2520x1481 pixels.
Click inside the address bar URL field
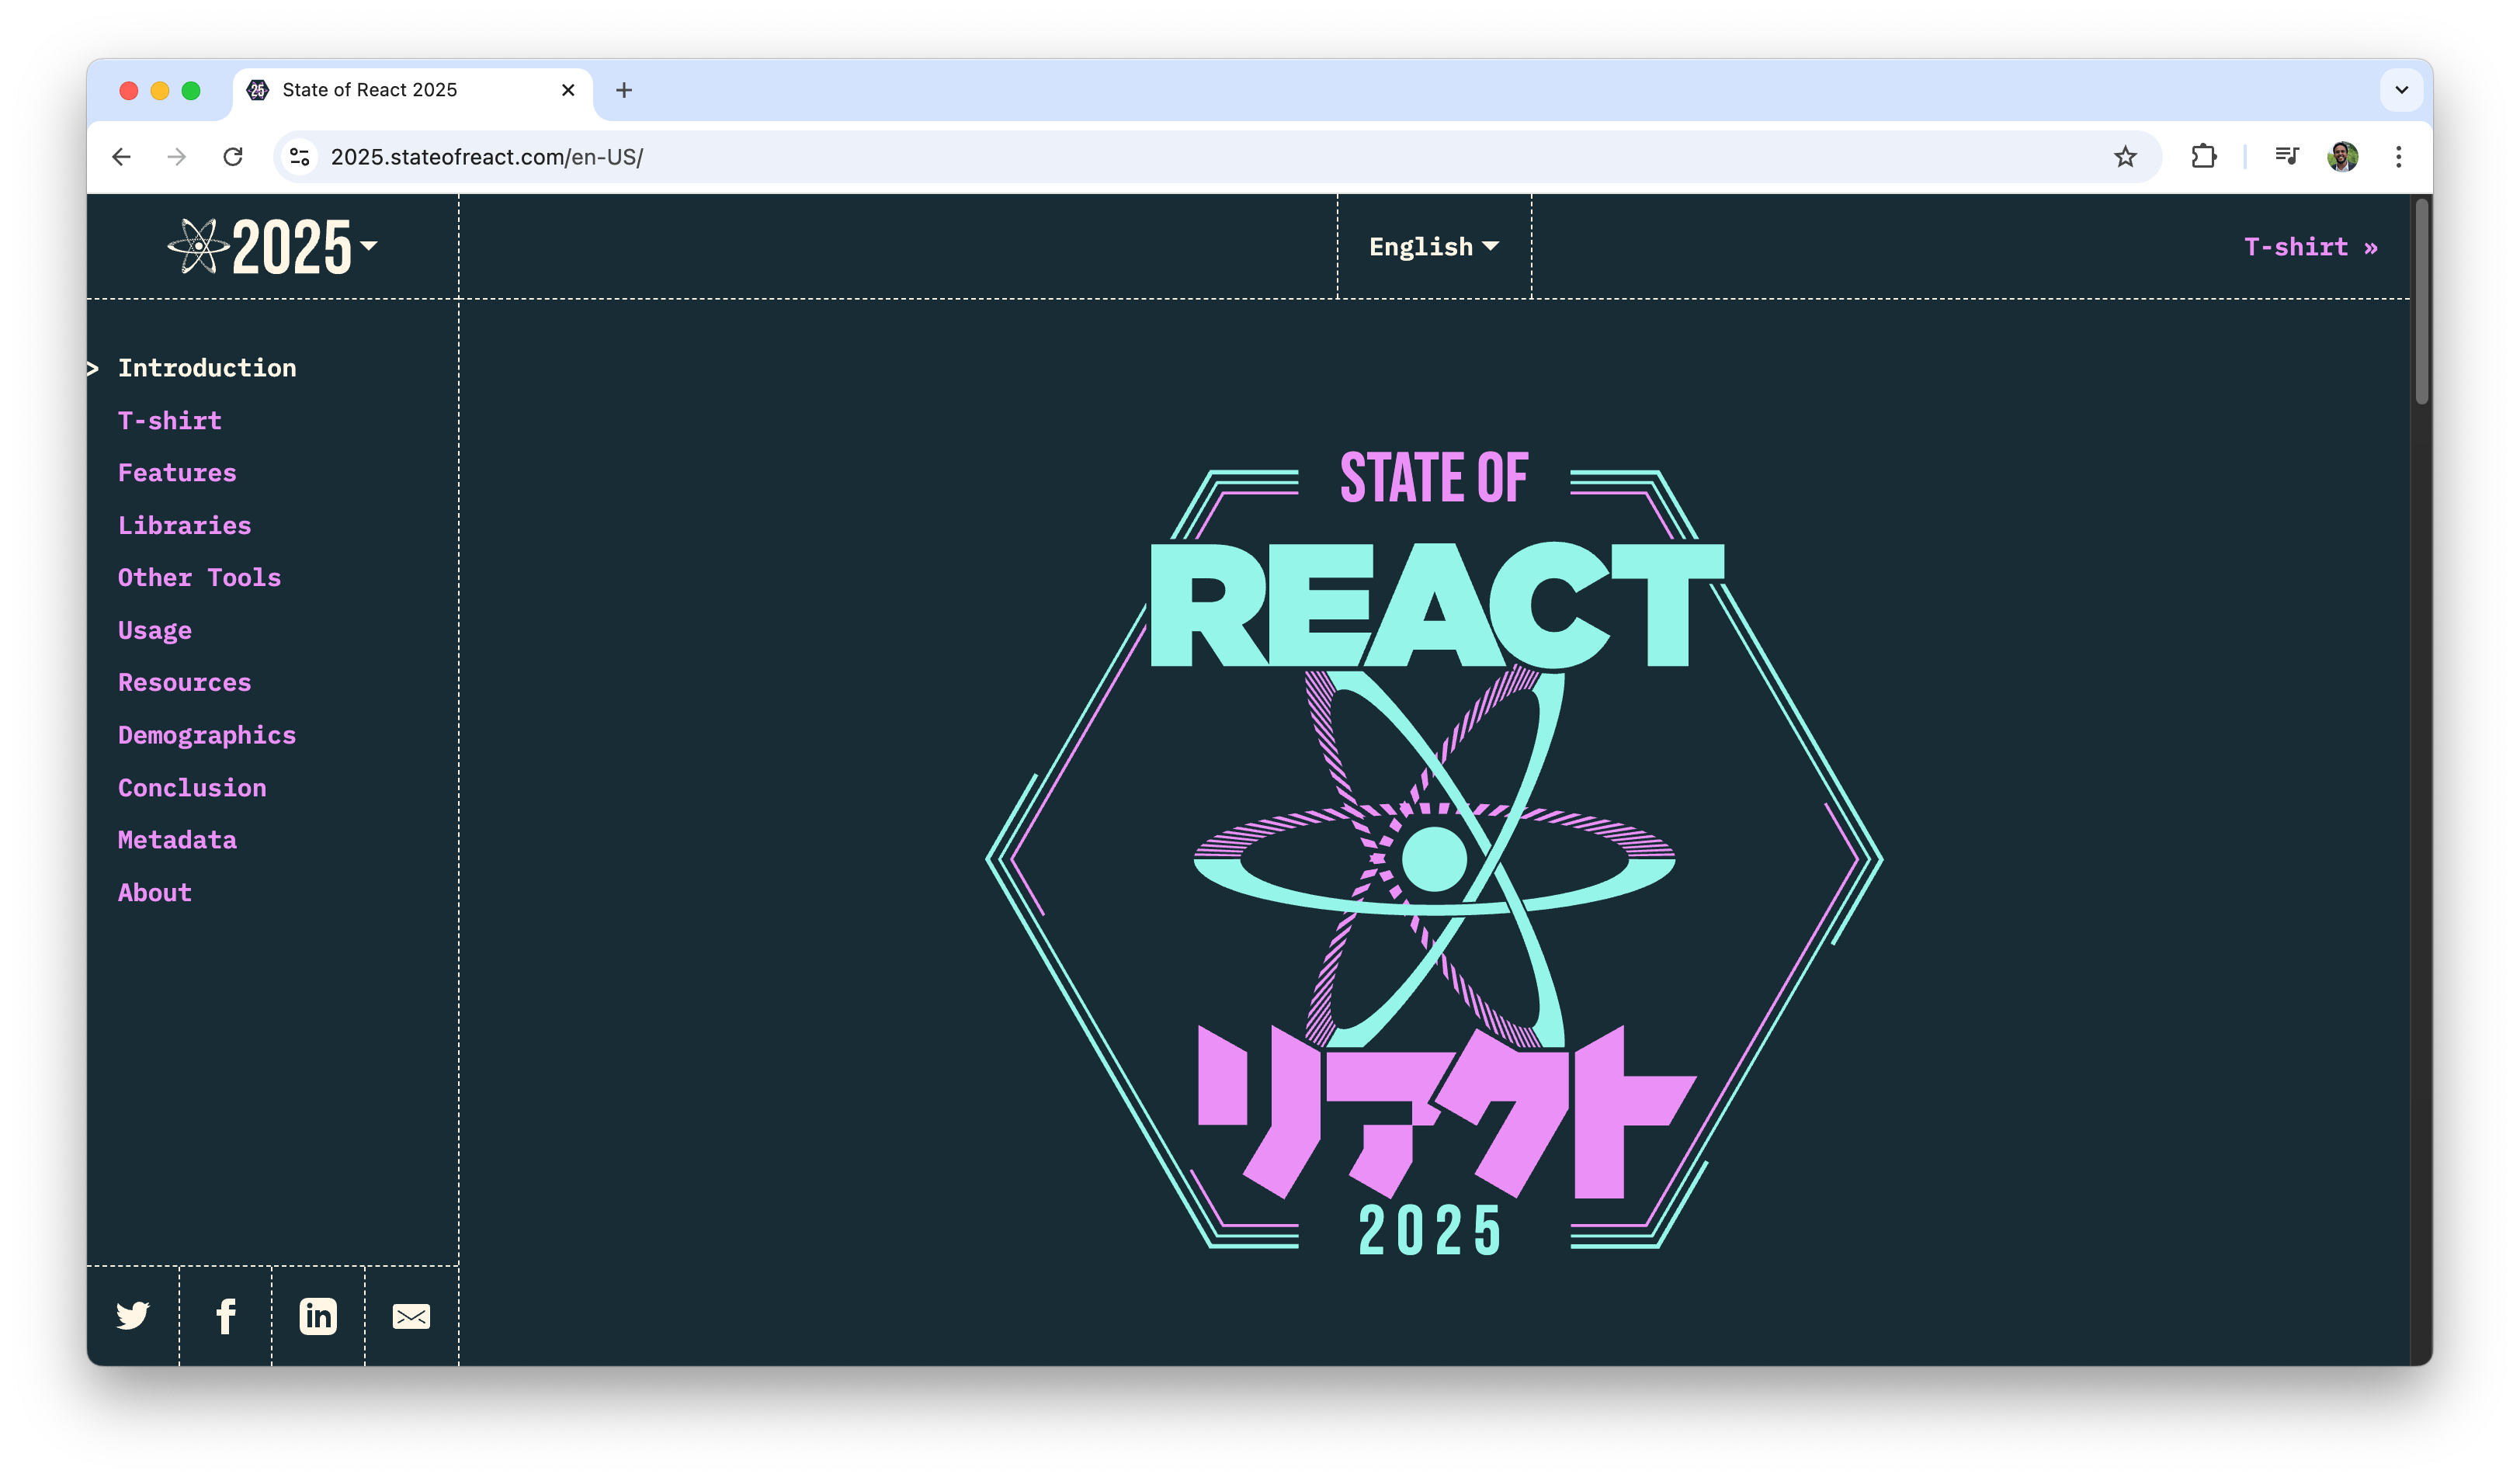pyautogui.click(x=487, y=157)
